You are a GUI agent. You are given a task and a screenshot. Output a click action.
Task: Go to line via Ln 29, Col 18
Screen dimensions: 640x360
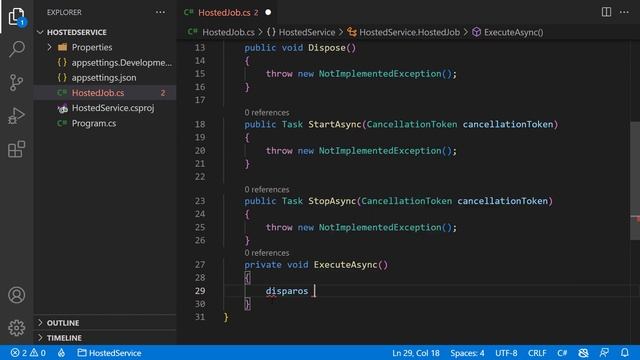point(416,353)
